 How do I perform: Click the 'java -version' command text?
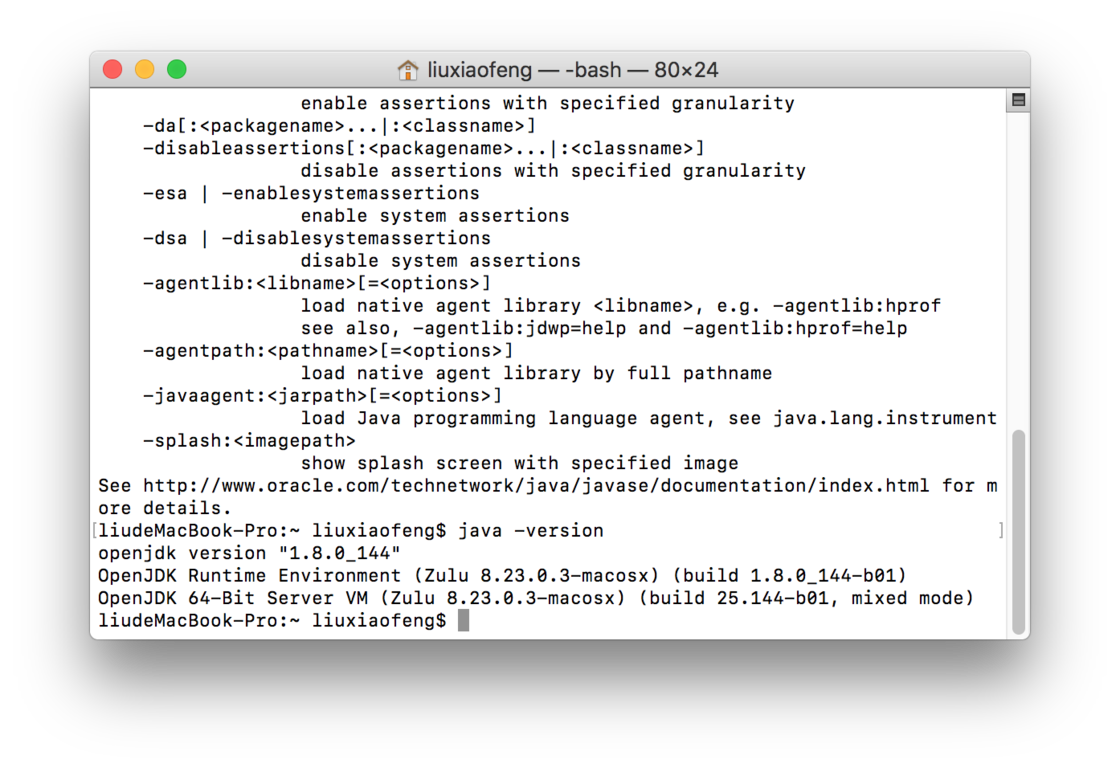point(531,531)
